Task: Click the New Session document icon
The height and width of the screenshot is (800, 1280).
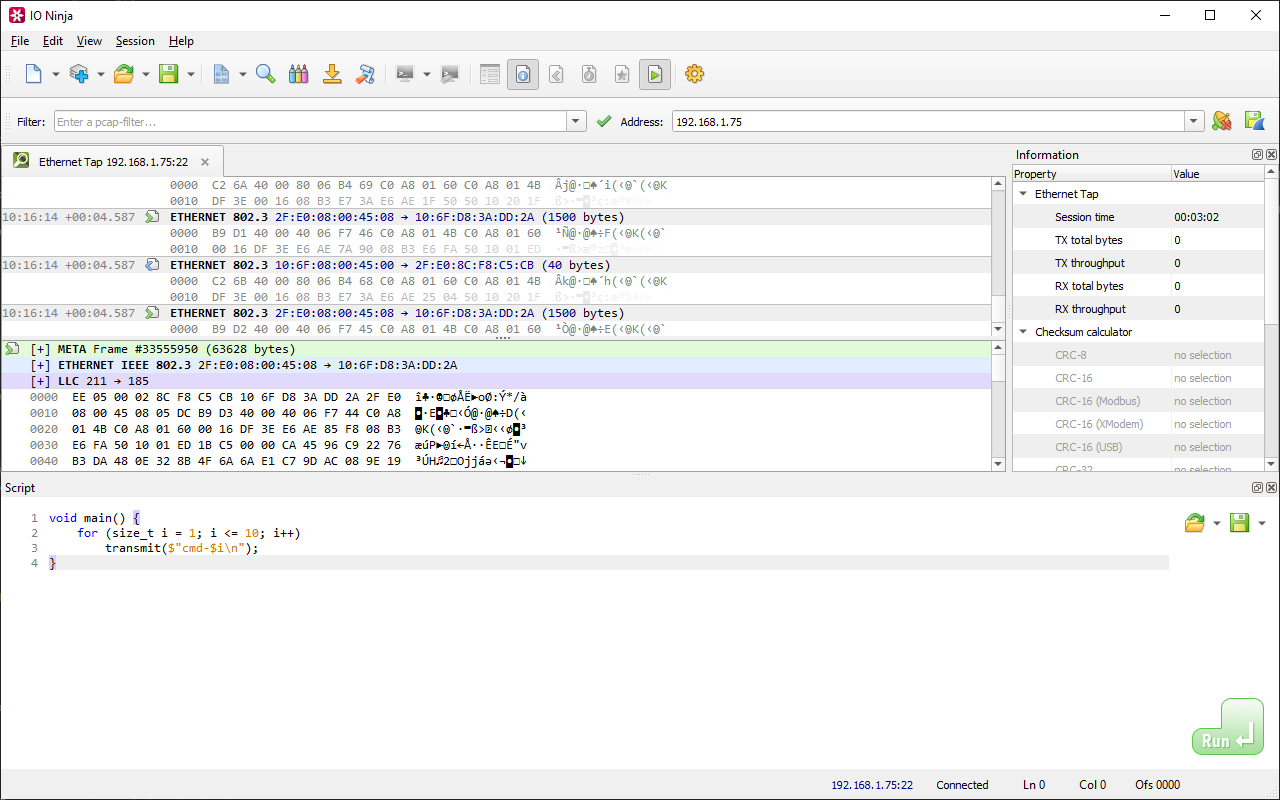Action: click(33, 74)
